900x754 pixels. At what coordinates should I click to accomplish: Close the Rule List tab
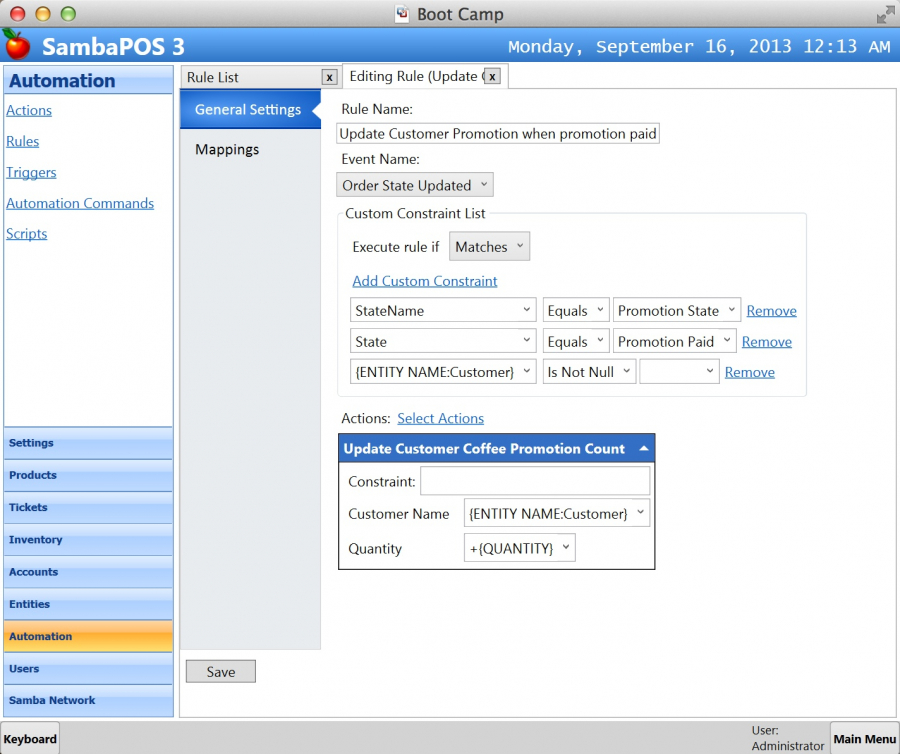pyautogui.click(x=329, y=77)
